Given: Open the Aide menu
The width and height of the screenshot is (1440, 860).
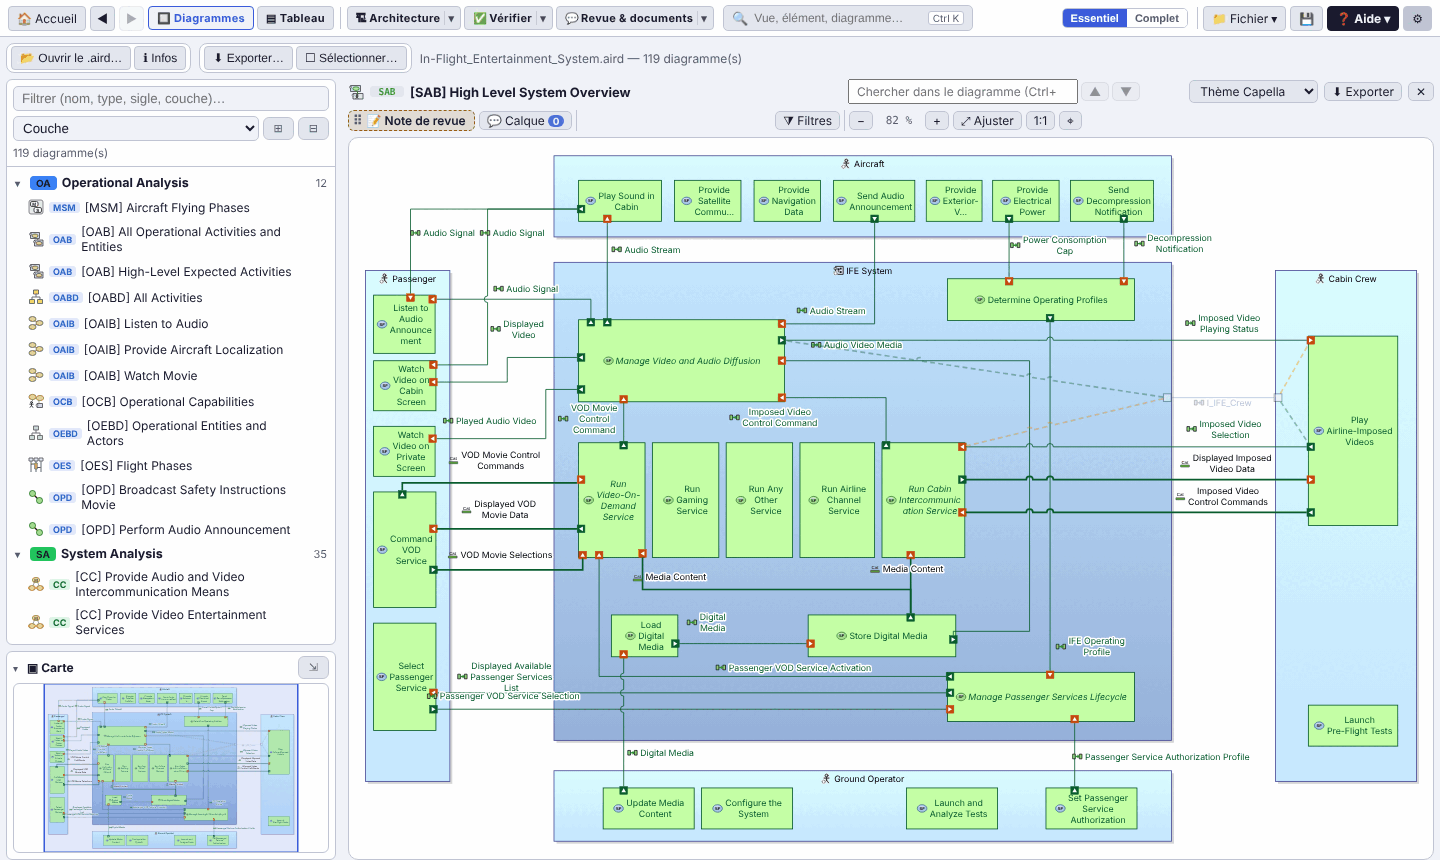Looking at the screenshot, I should 1363,18.
